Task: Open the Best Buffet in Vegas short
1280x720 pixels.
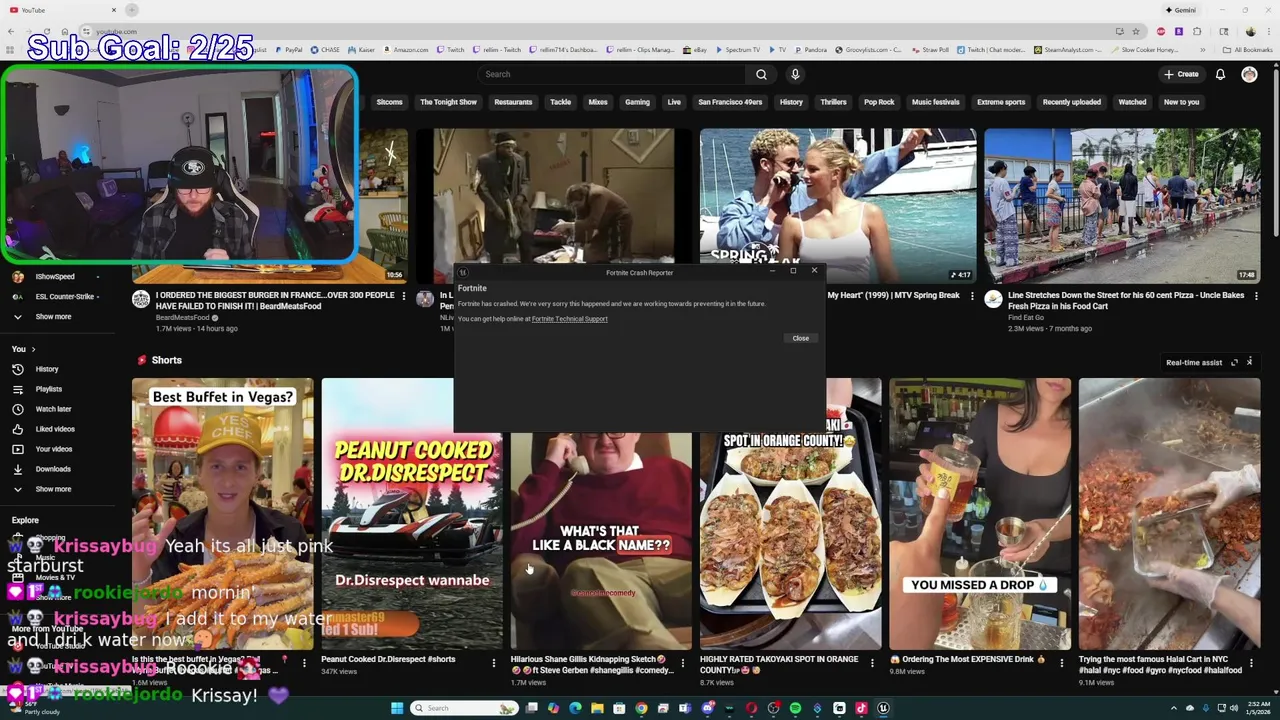Action: 222,514
